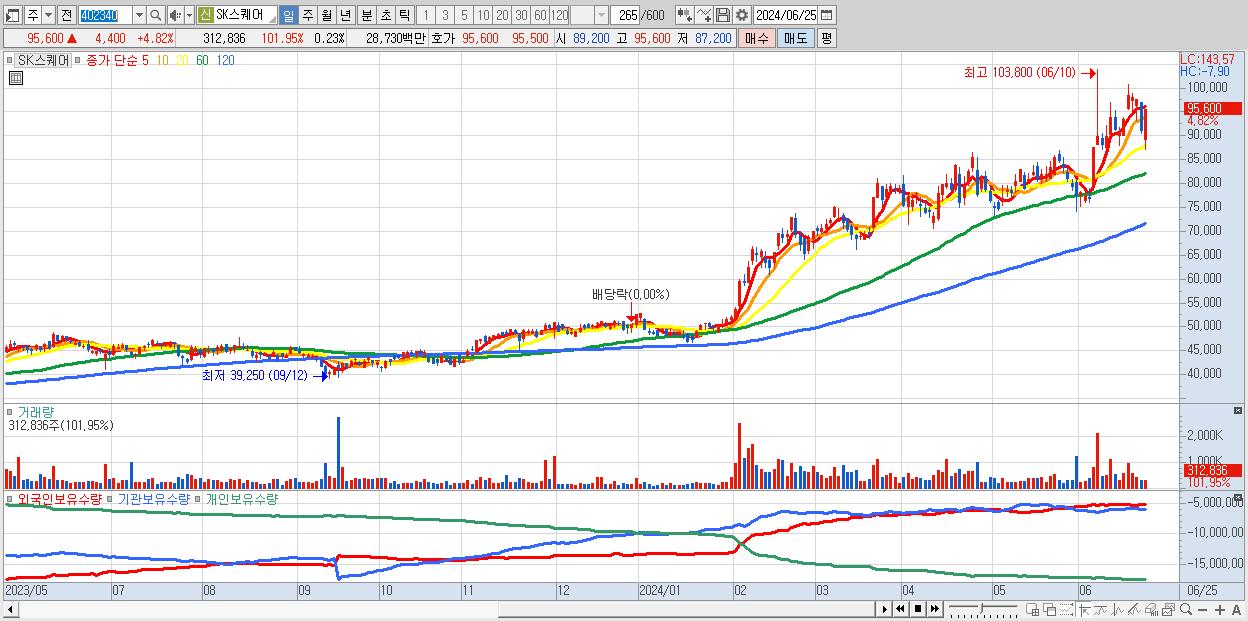Click the horizontal scrollbar left arrow
1248x621 pixels.
click(x=13, y=609)
